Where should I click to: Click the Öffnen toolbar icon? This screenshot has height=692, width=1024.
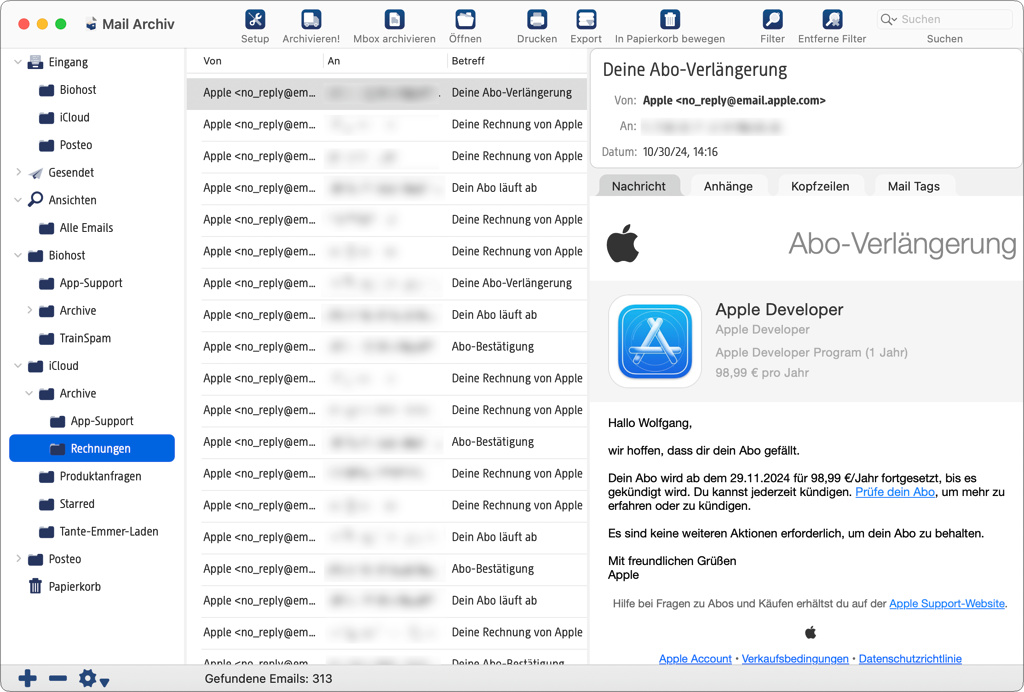click(x=465, y=20)
